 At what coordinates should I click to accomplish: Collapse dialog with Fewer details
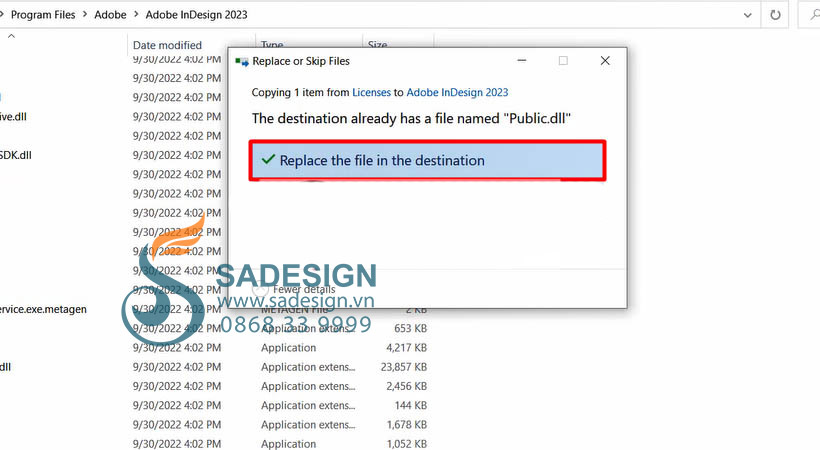point(294,289)
